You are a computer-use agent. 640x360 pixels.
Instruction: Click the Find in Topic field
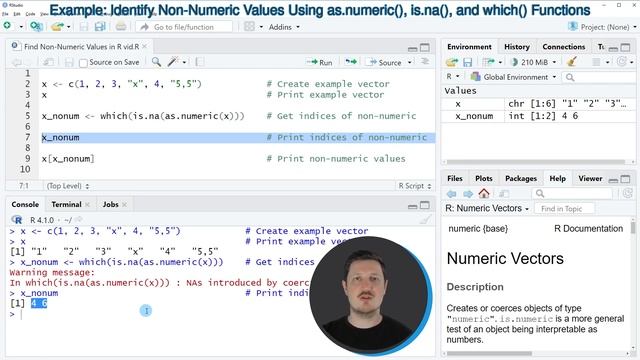point(564,209)
